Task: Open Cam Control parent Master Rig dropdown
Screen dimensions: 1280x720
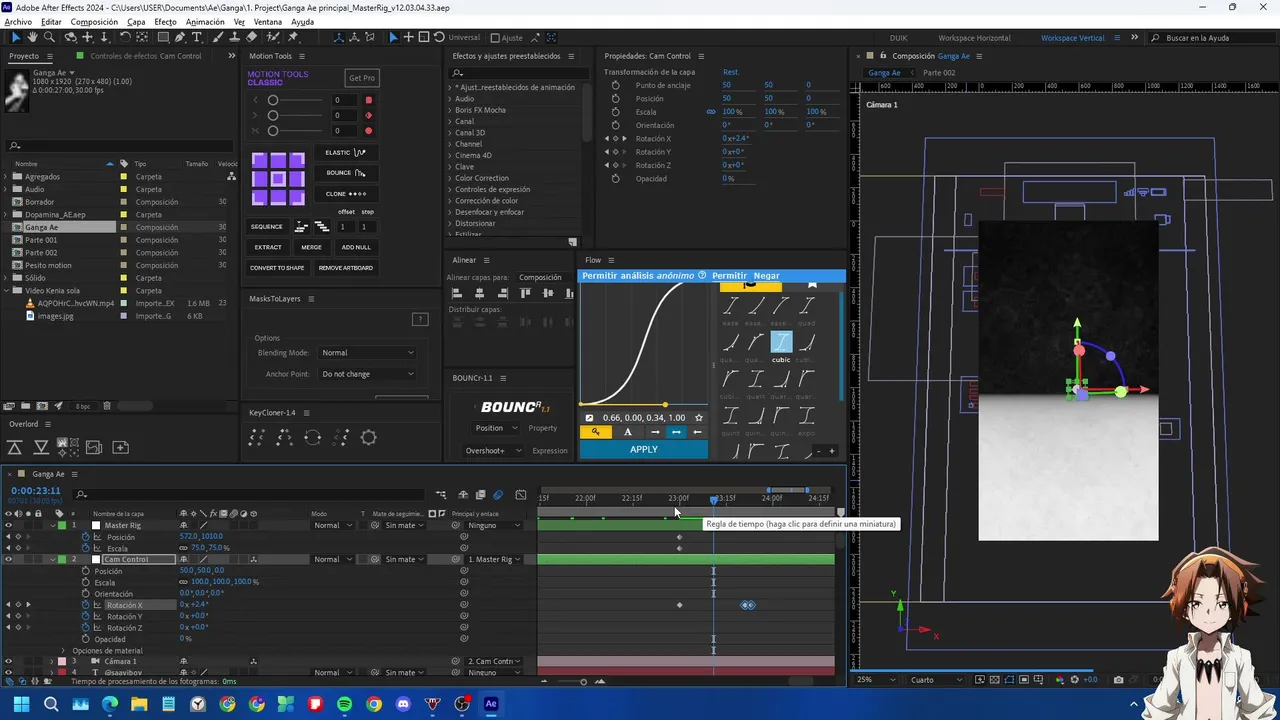Action: 494,559
